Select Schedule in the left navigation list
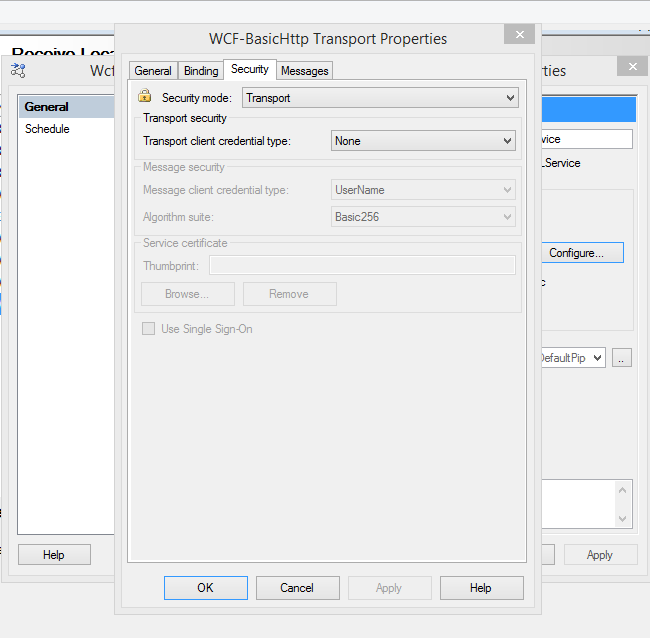Screen dimensions: 650x638 [x=66, y=129]
